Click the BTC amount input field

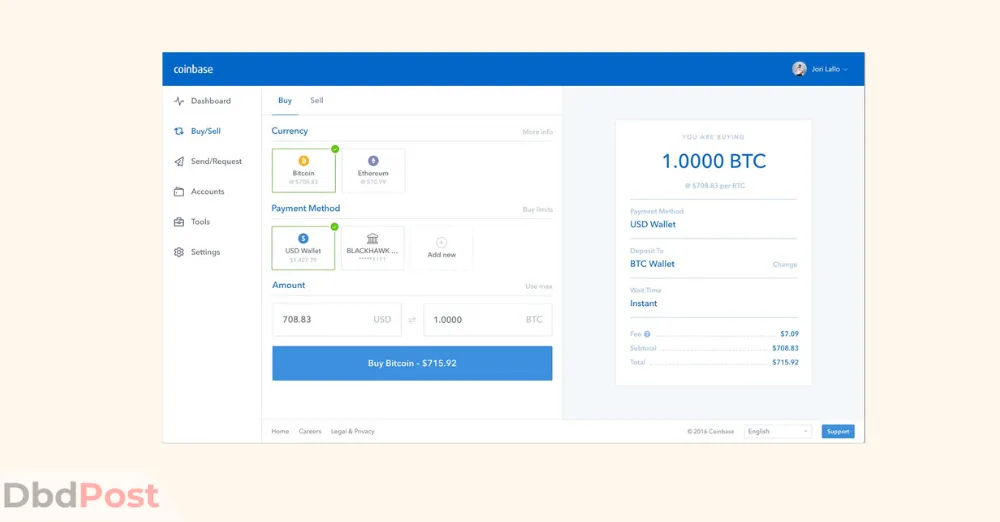click(x=488, y=320)
